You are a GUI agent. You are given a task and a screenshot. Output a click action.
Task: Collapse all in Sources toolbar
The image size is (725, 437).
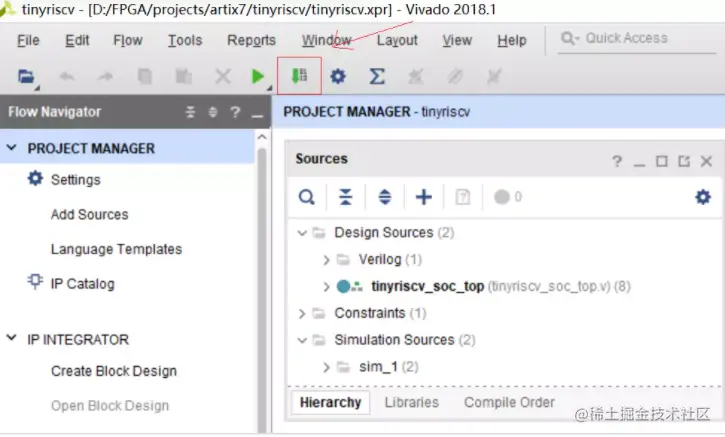click(345, 197)
